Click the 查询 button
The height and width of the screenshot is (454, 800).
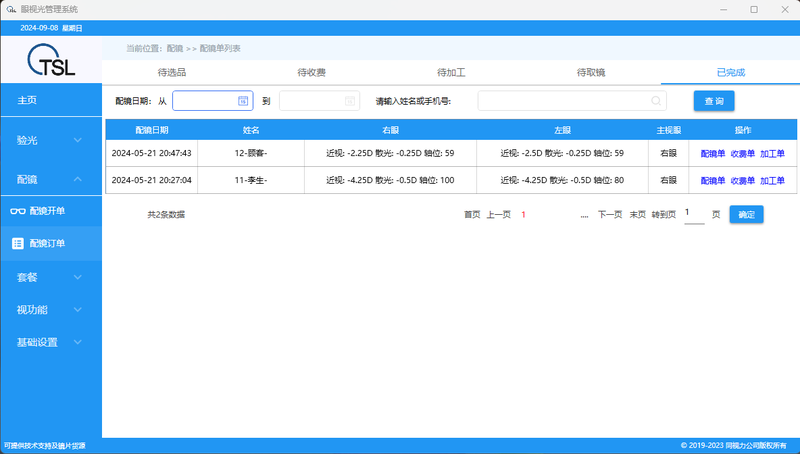click(x=714, y=101)
